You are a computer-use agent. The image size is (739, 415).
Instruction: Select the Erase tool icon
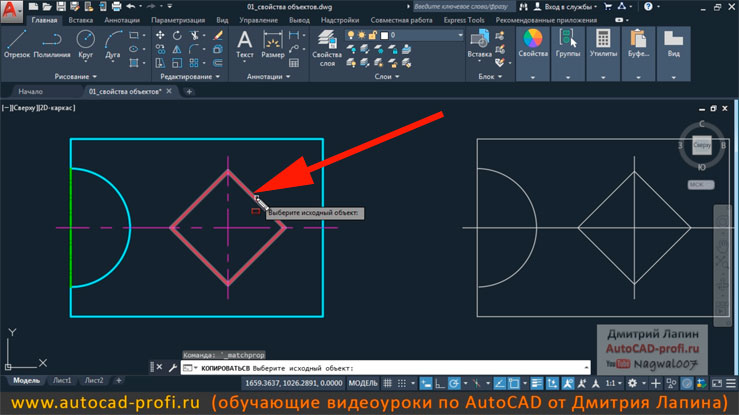(x=218, y=35)
